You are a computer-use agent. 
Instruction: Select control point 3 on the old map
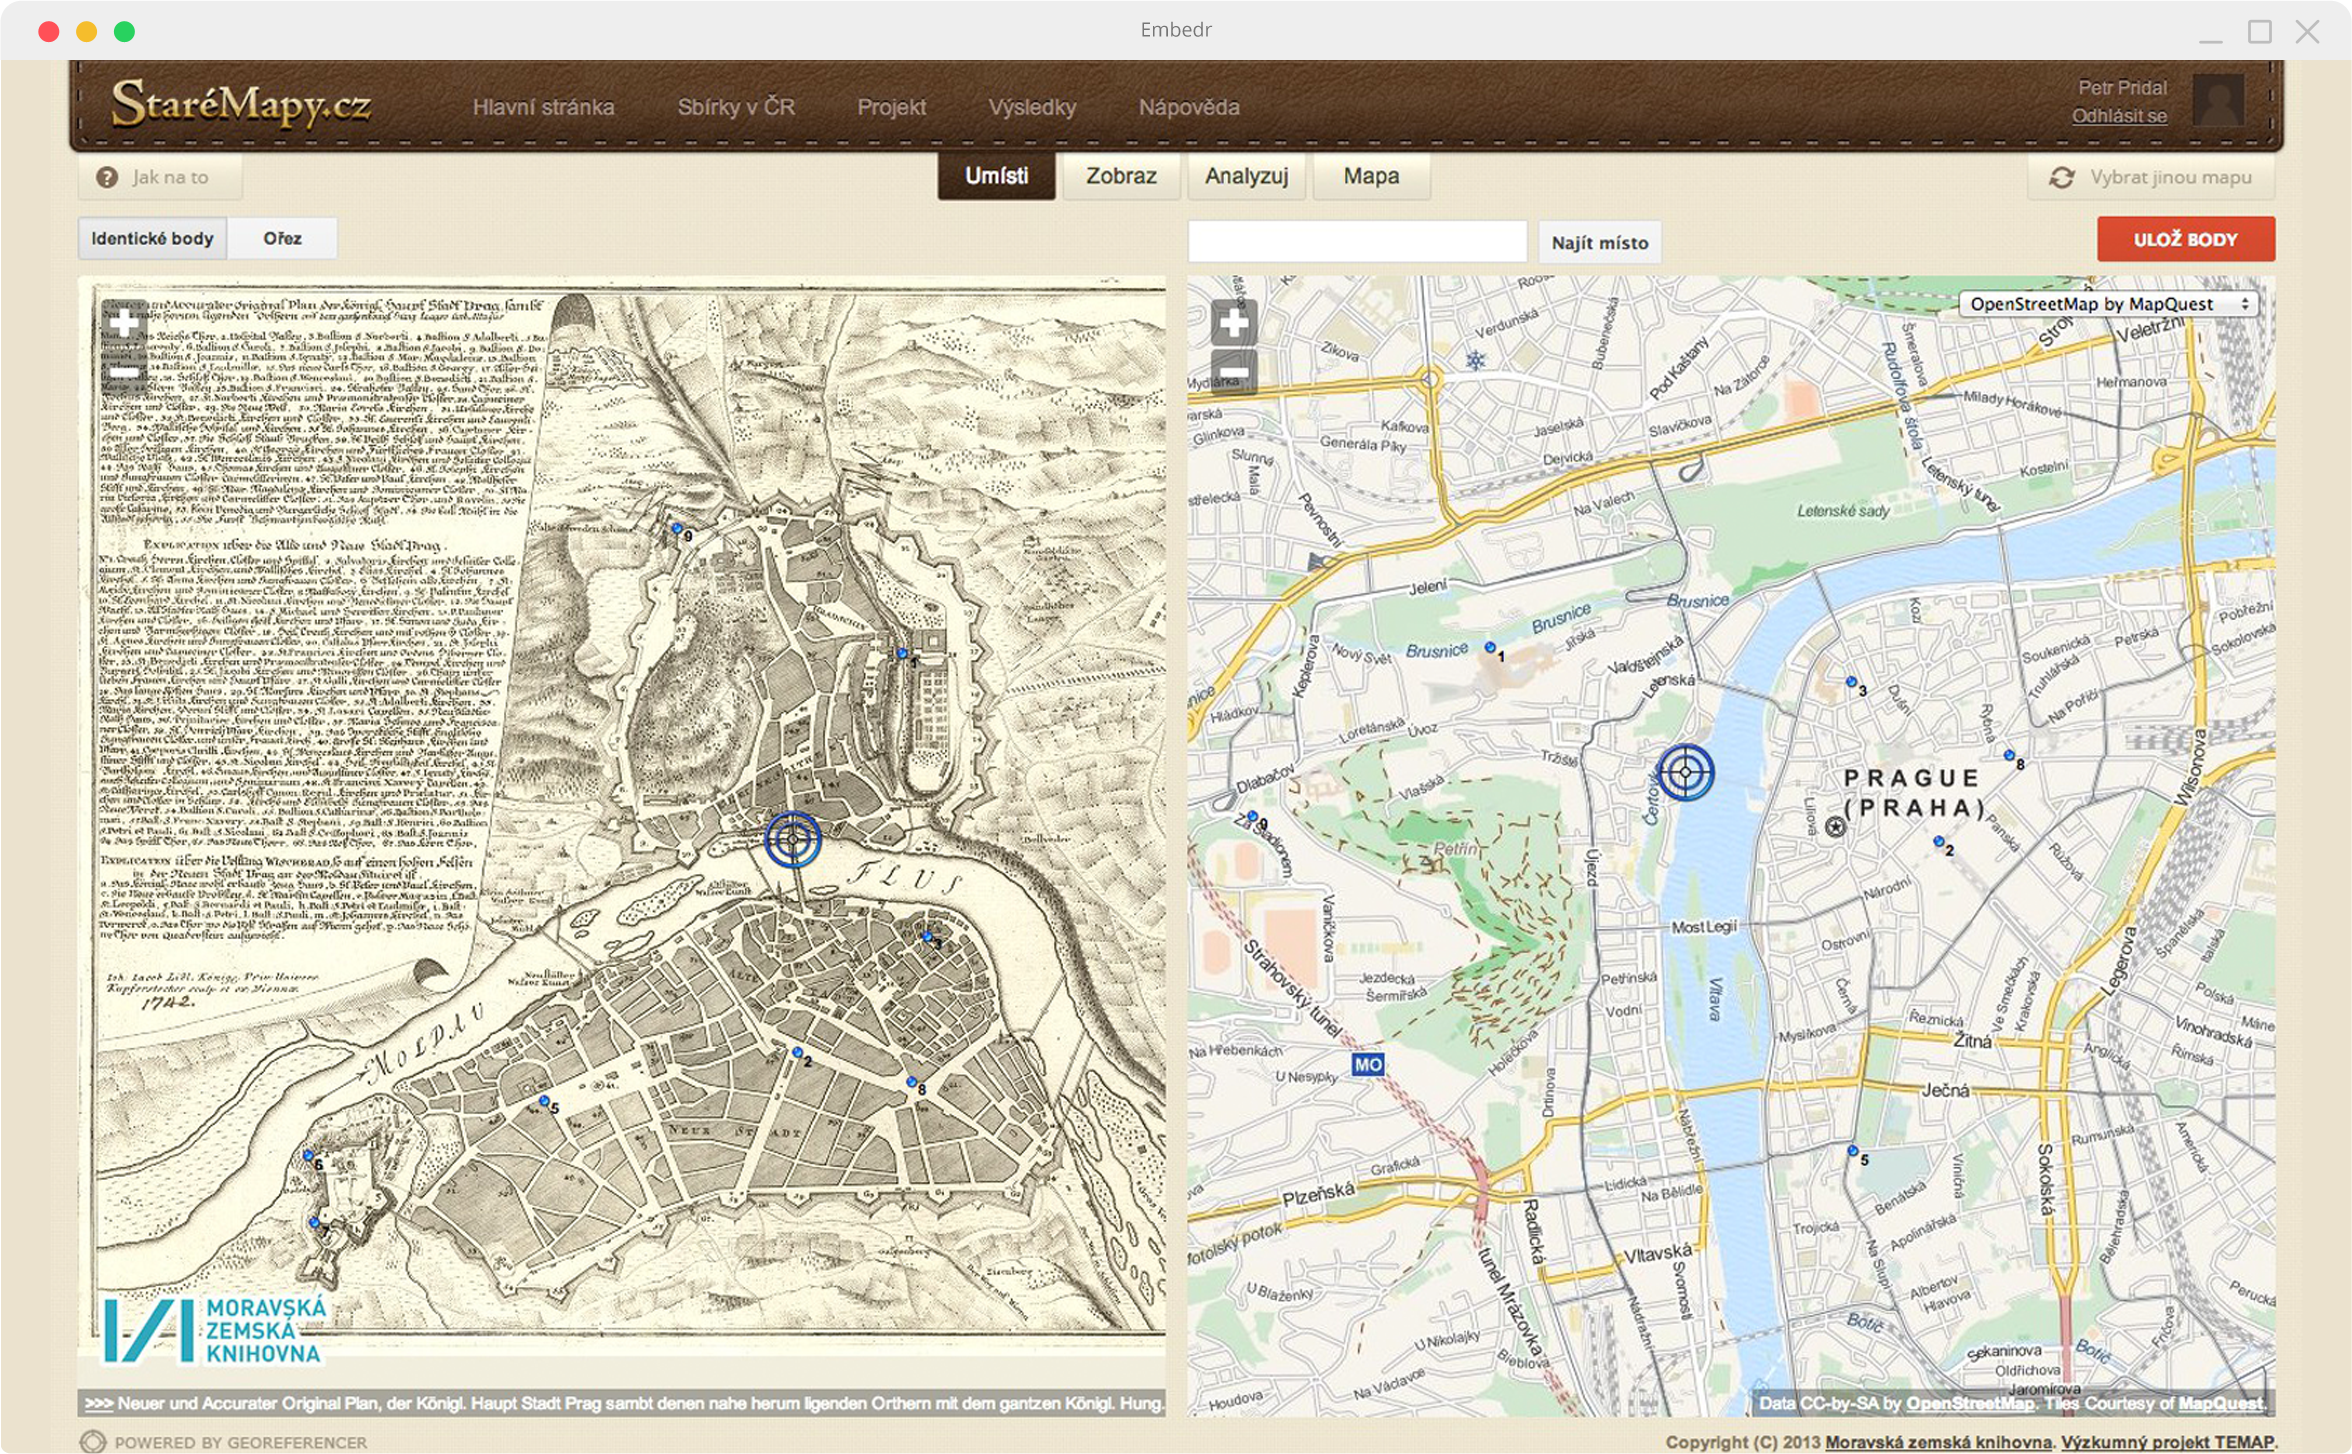pos(927,937)
